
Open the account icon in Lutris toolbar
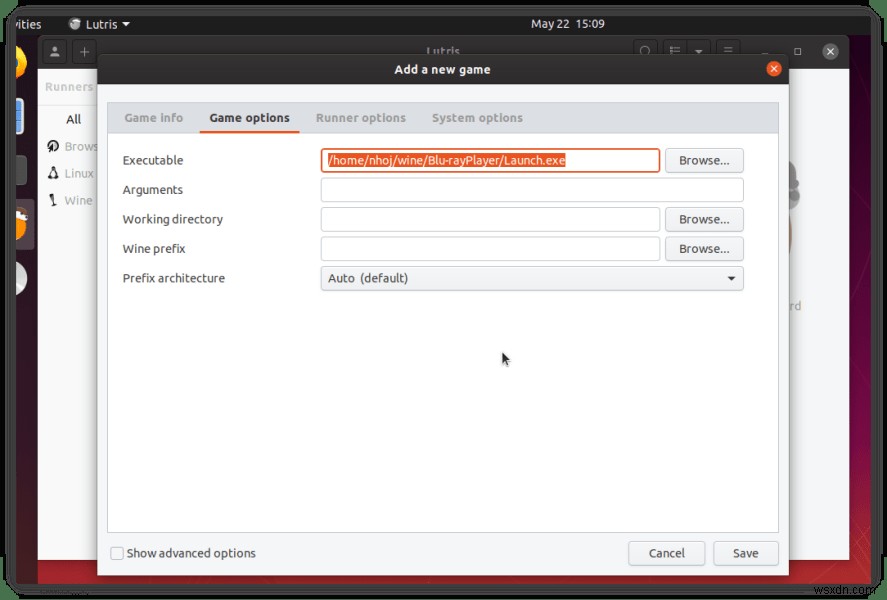coord(54,50)
